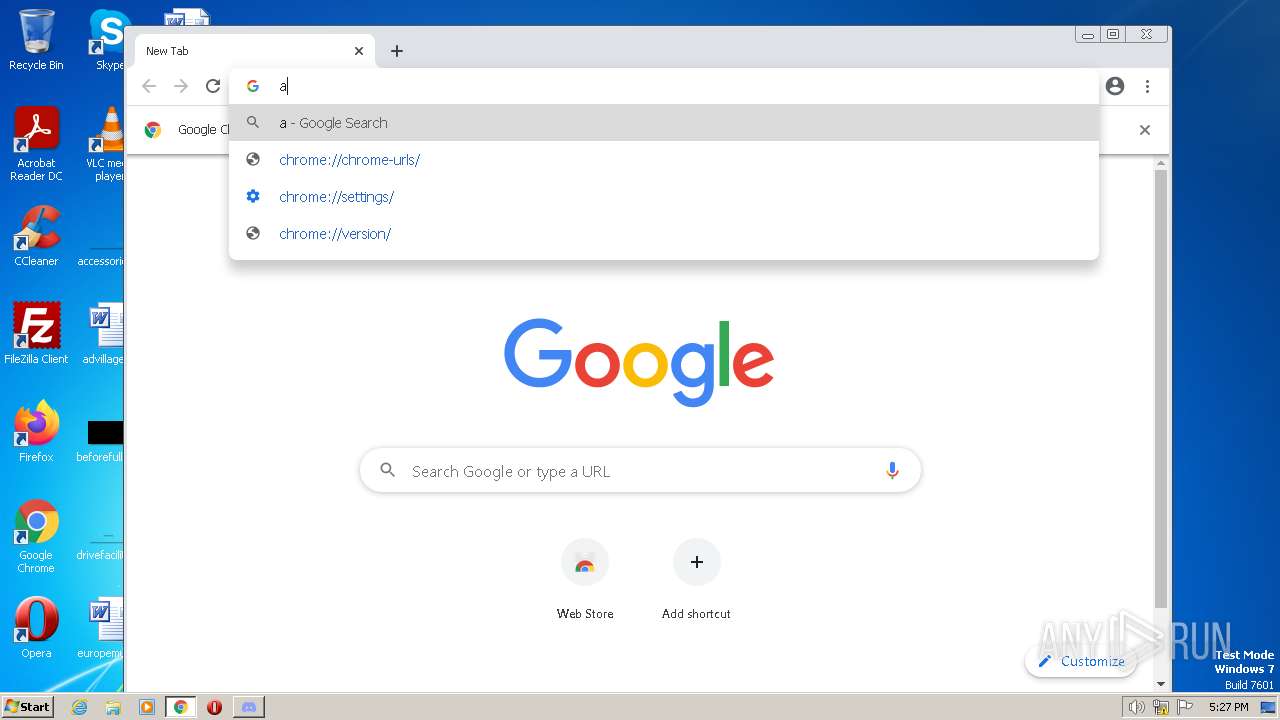Open FileZilla Client desktop icon
The image size is (1280, 720).
(x=36, y=333)
